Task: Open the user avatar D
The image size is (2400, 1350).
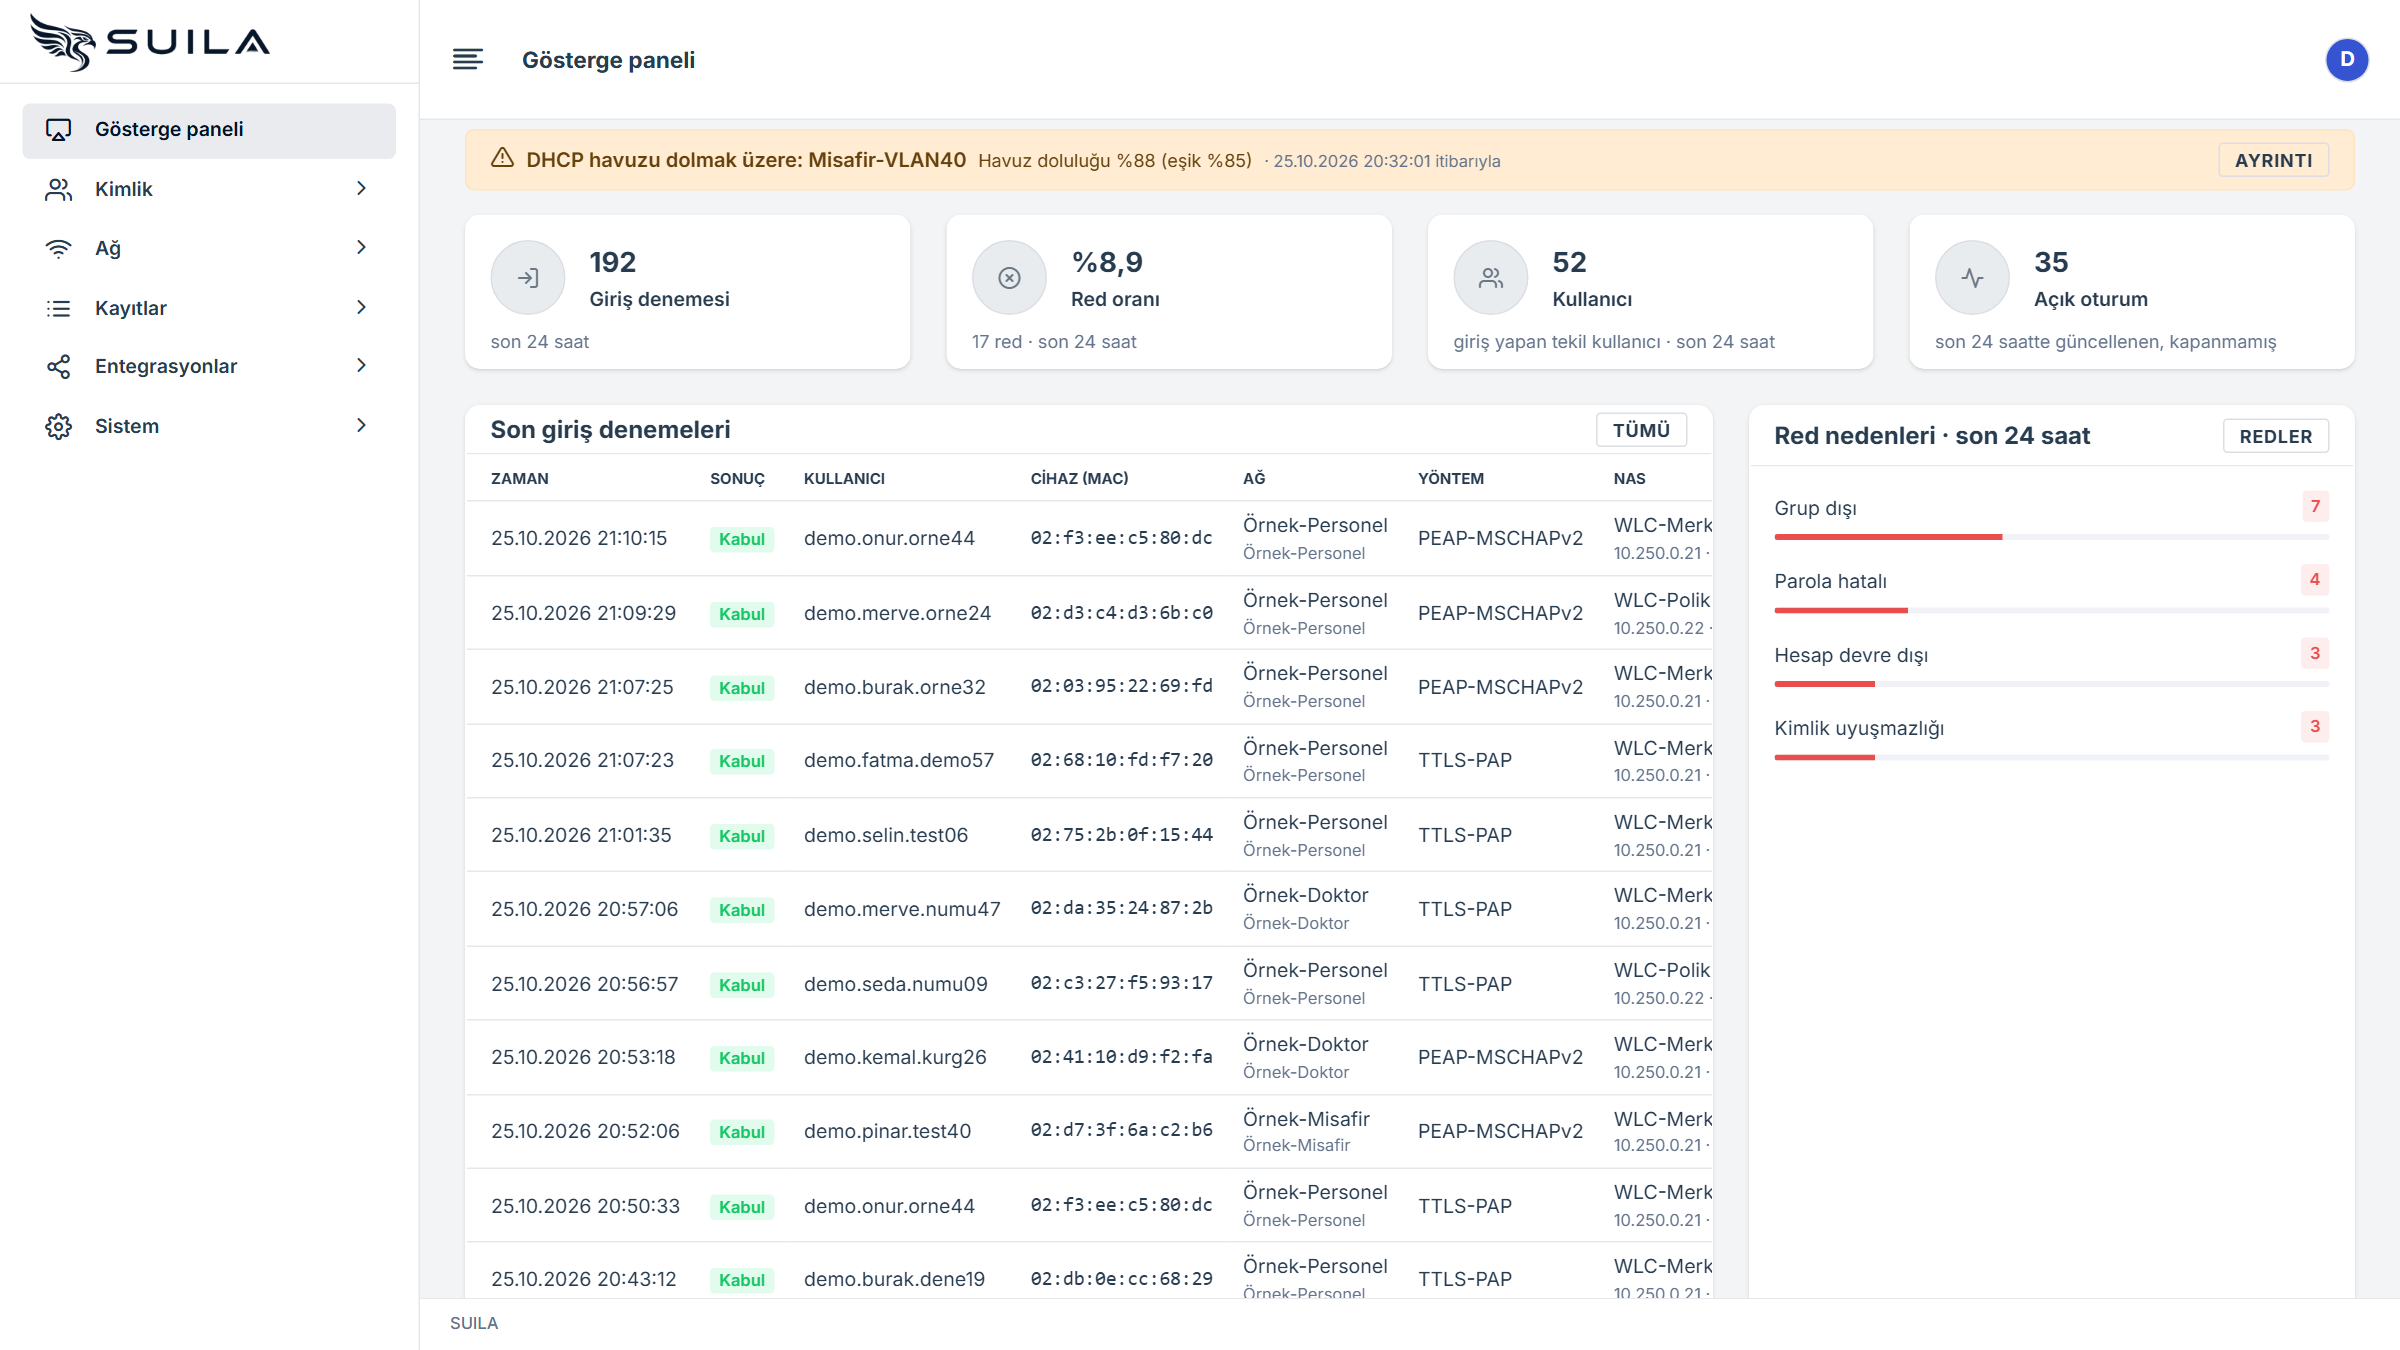Action: tap(2346, 59)
